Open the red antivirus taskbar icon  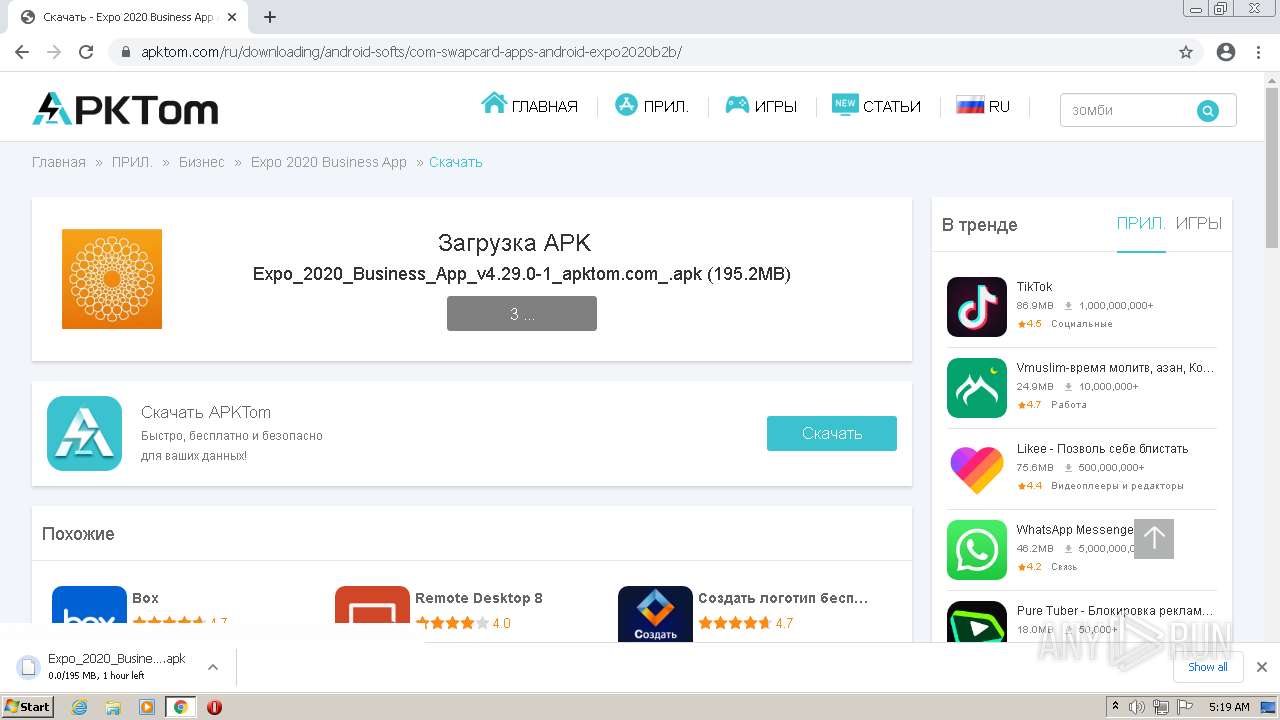pos(214,707)
